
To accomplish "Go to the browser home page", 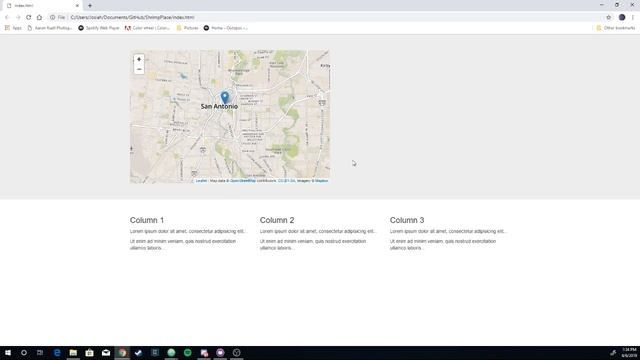I will 39,17.
